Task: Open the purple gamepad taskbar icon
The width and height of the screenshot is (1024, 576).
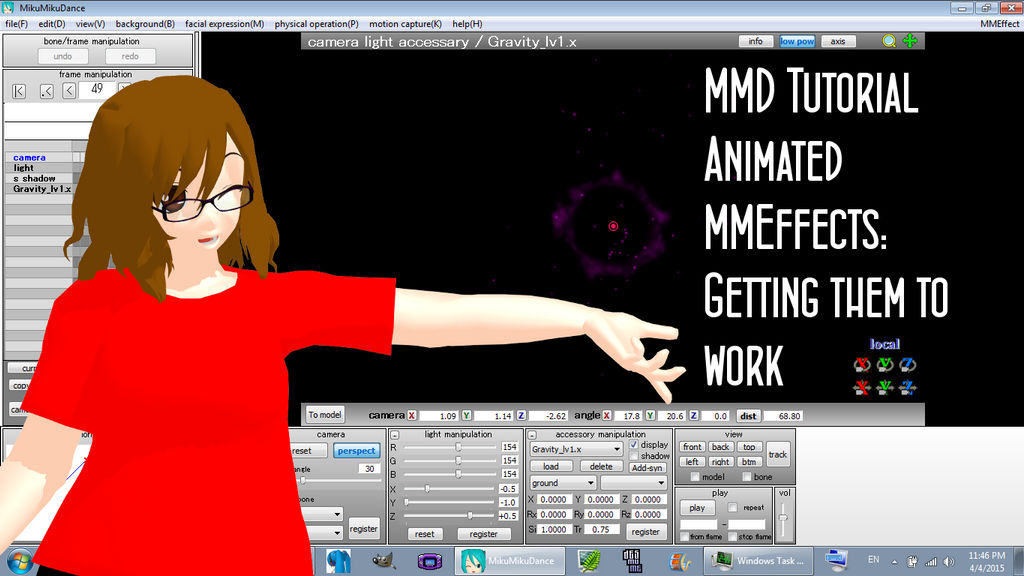Action: click(x=429, y=561)
